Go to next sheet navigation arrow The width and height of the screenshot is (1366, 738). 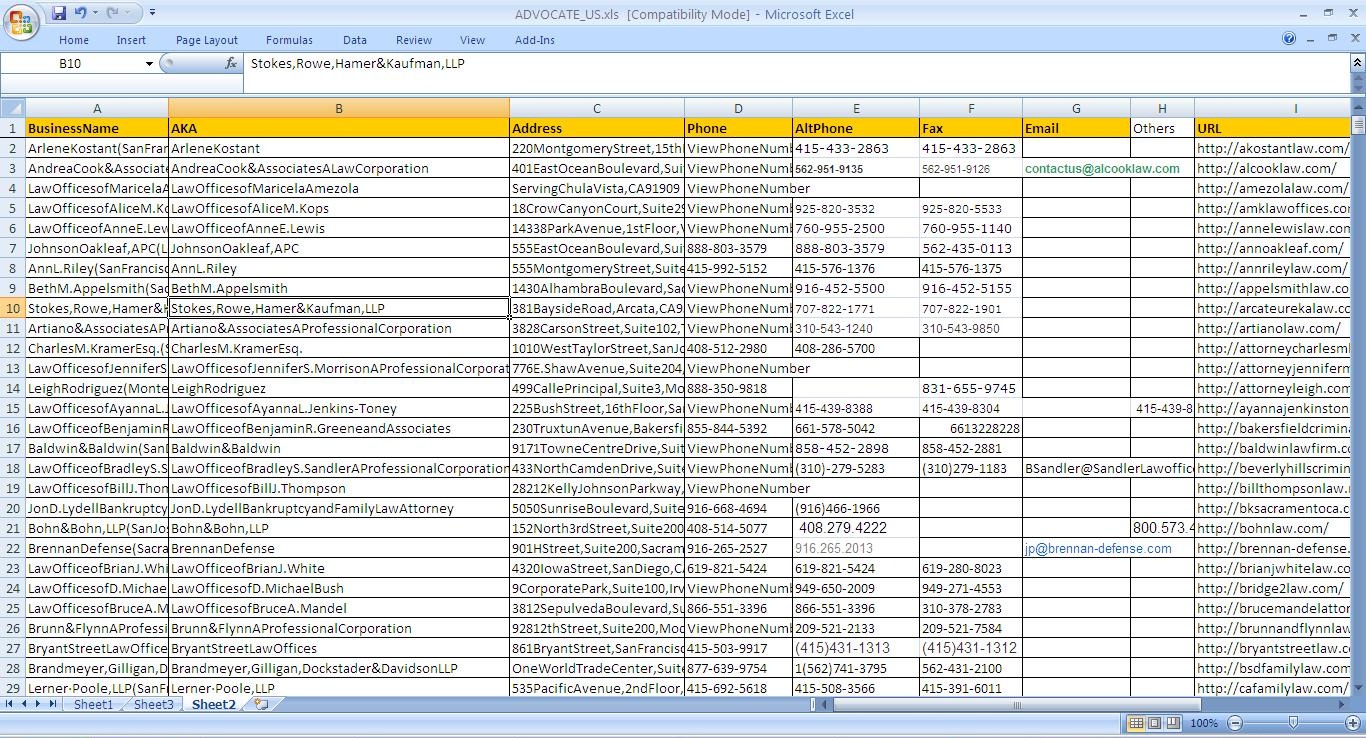39,705
